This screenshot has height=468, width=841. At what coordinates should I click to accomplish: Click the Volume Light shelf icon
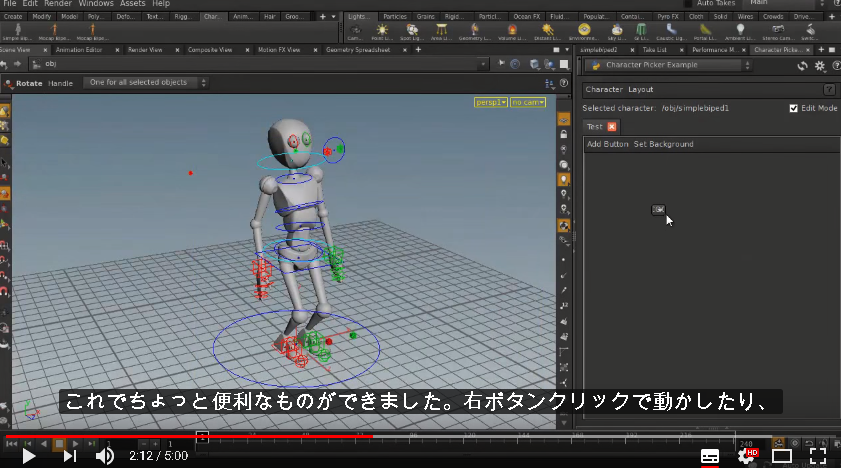click(512, 32)
